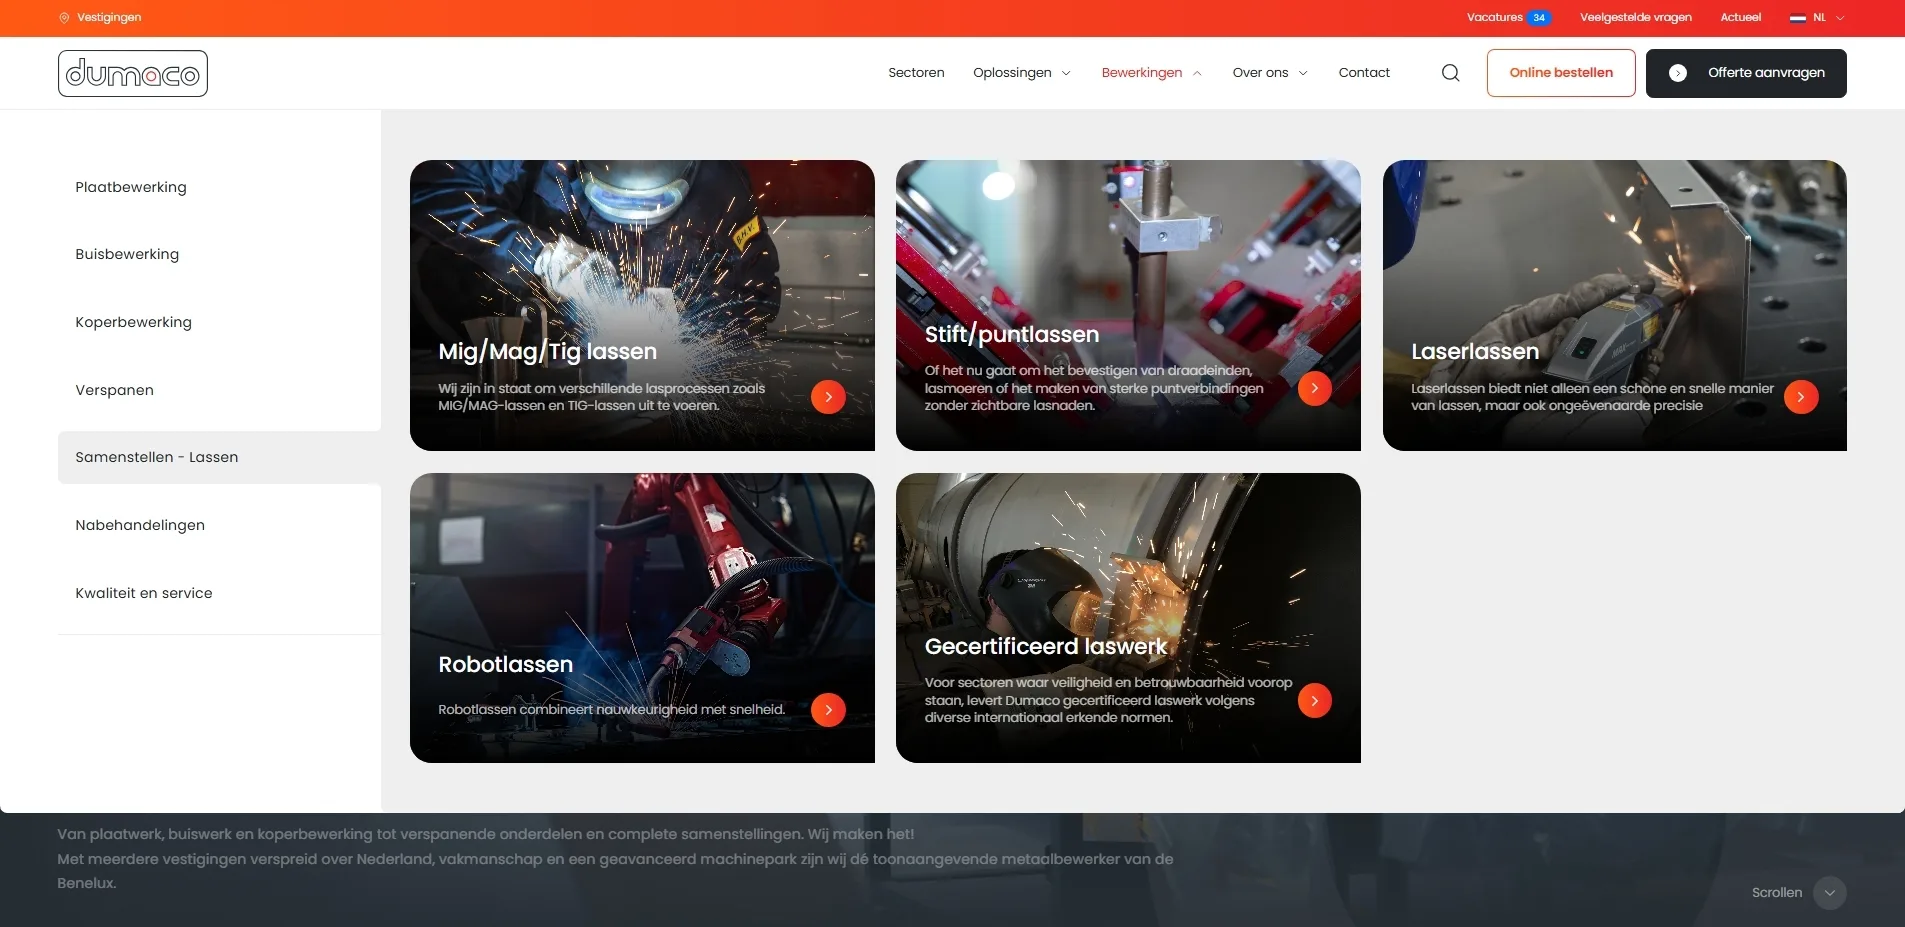Click the arrow circle on Gecertificeerd laswerk card

(1314, 701)
